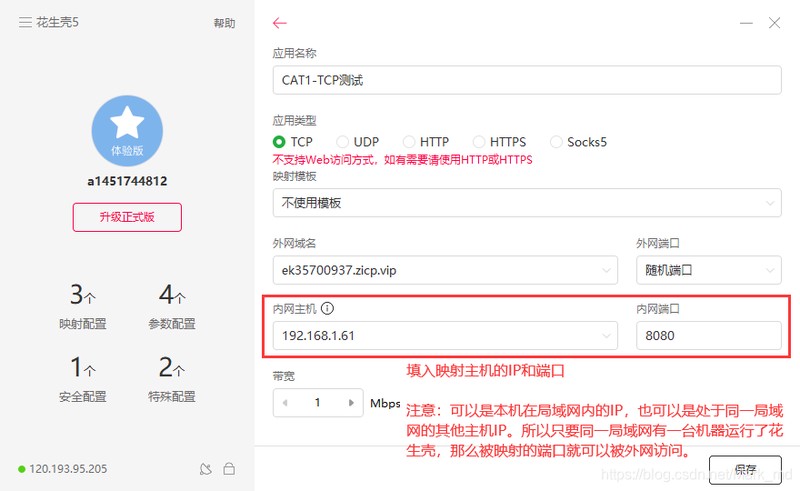
Task: Click the IP address 120.193.95.205
Action: (x=68, y=469)
